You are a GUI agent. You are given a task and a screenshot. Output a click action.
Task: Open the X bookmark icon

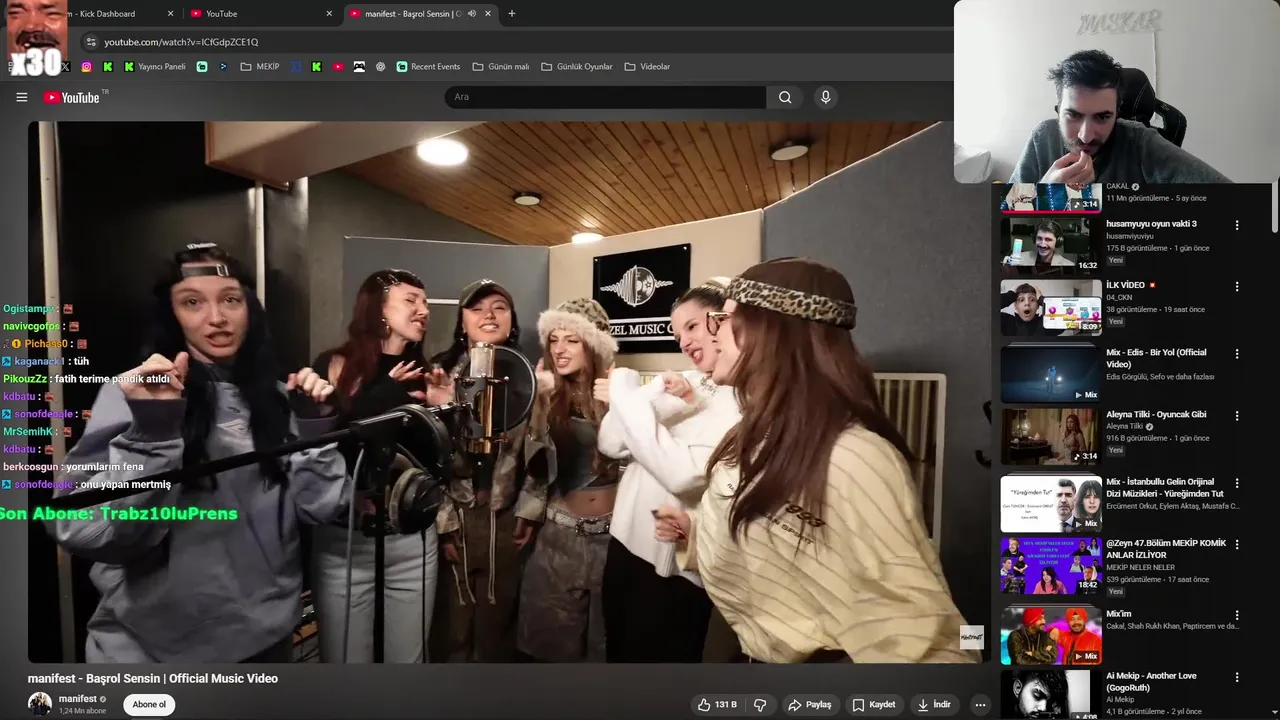point(65,67)
